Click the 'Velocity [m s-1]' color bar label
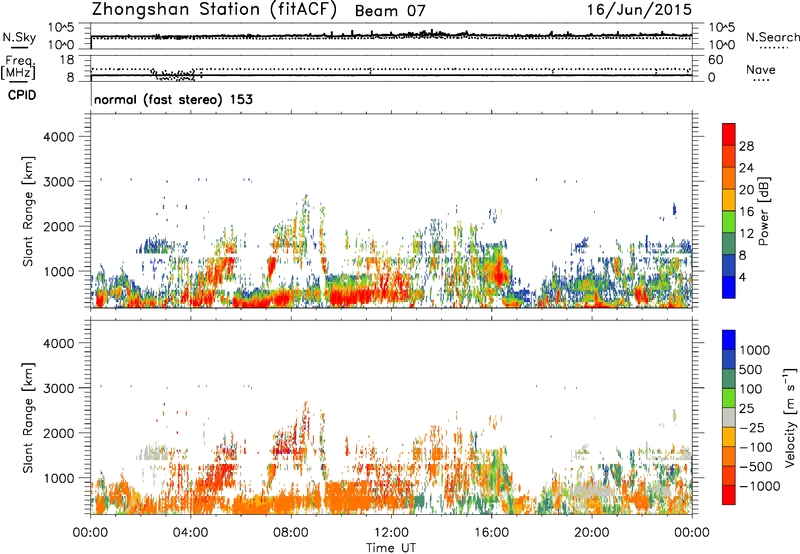The width and height of the screenshot is (800, 554). [790, 417]
